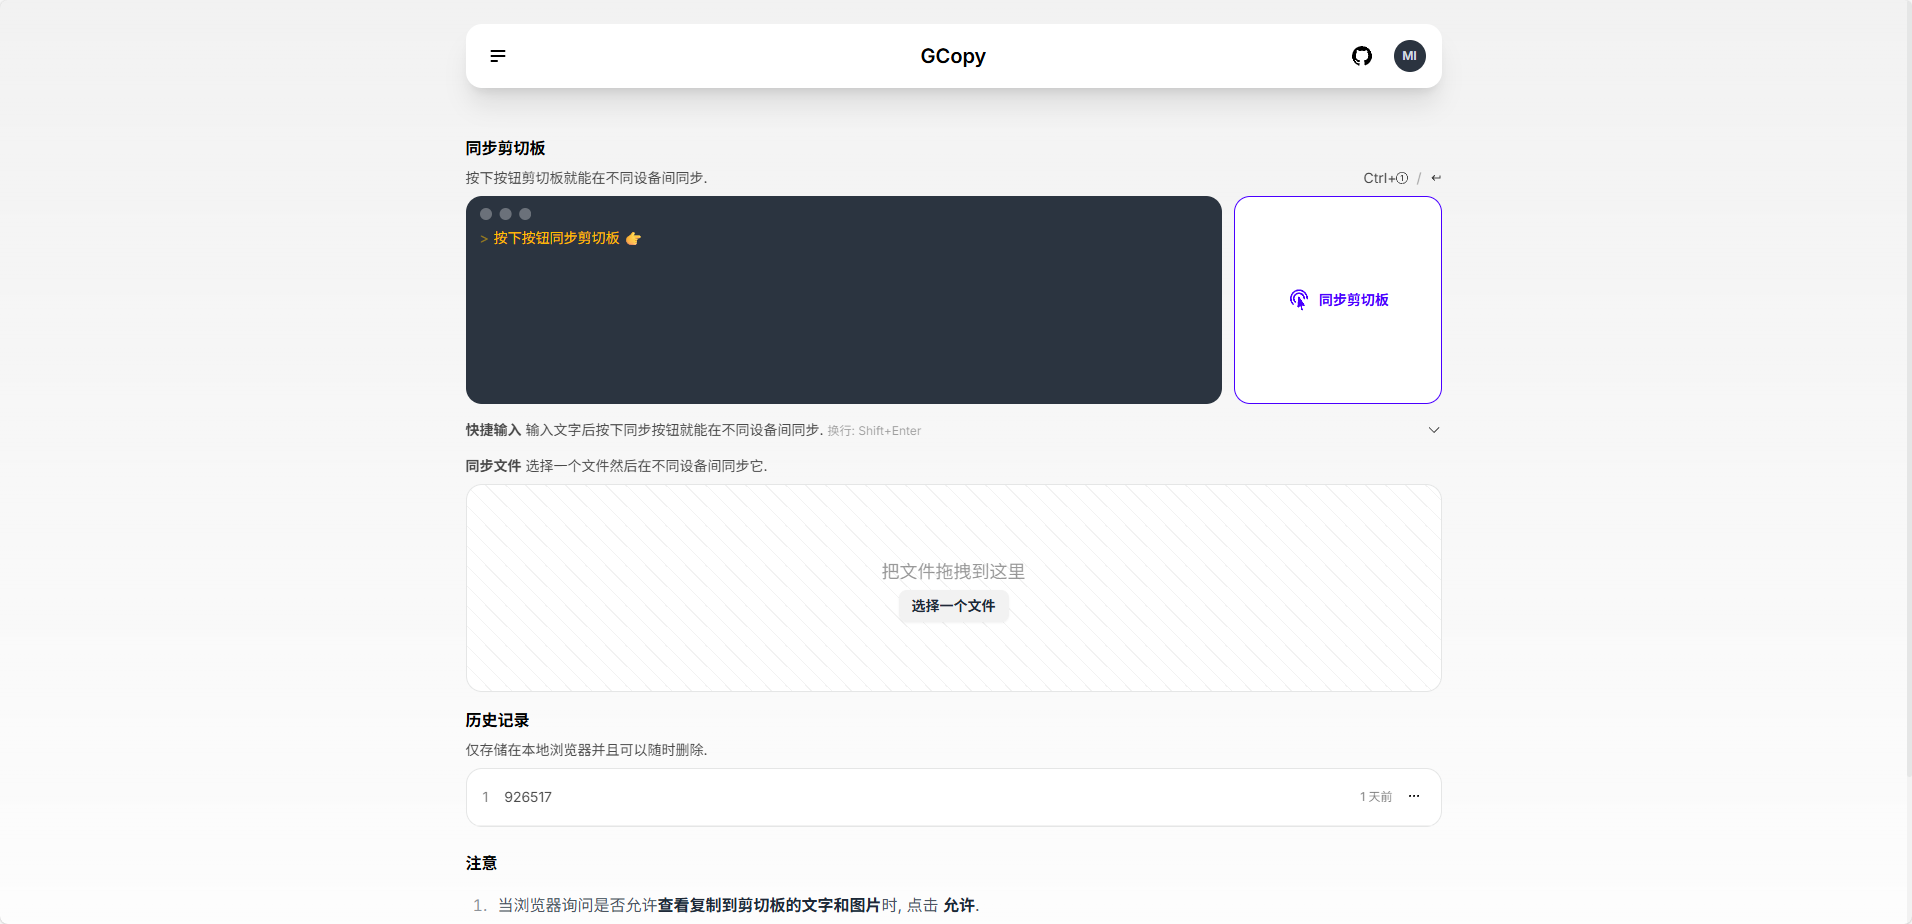Select history record 926517
The image size is (1912, 924).
coord(527,796)
